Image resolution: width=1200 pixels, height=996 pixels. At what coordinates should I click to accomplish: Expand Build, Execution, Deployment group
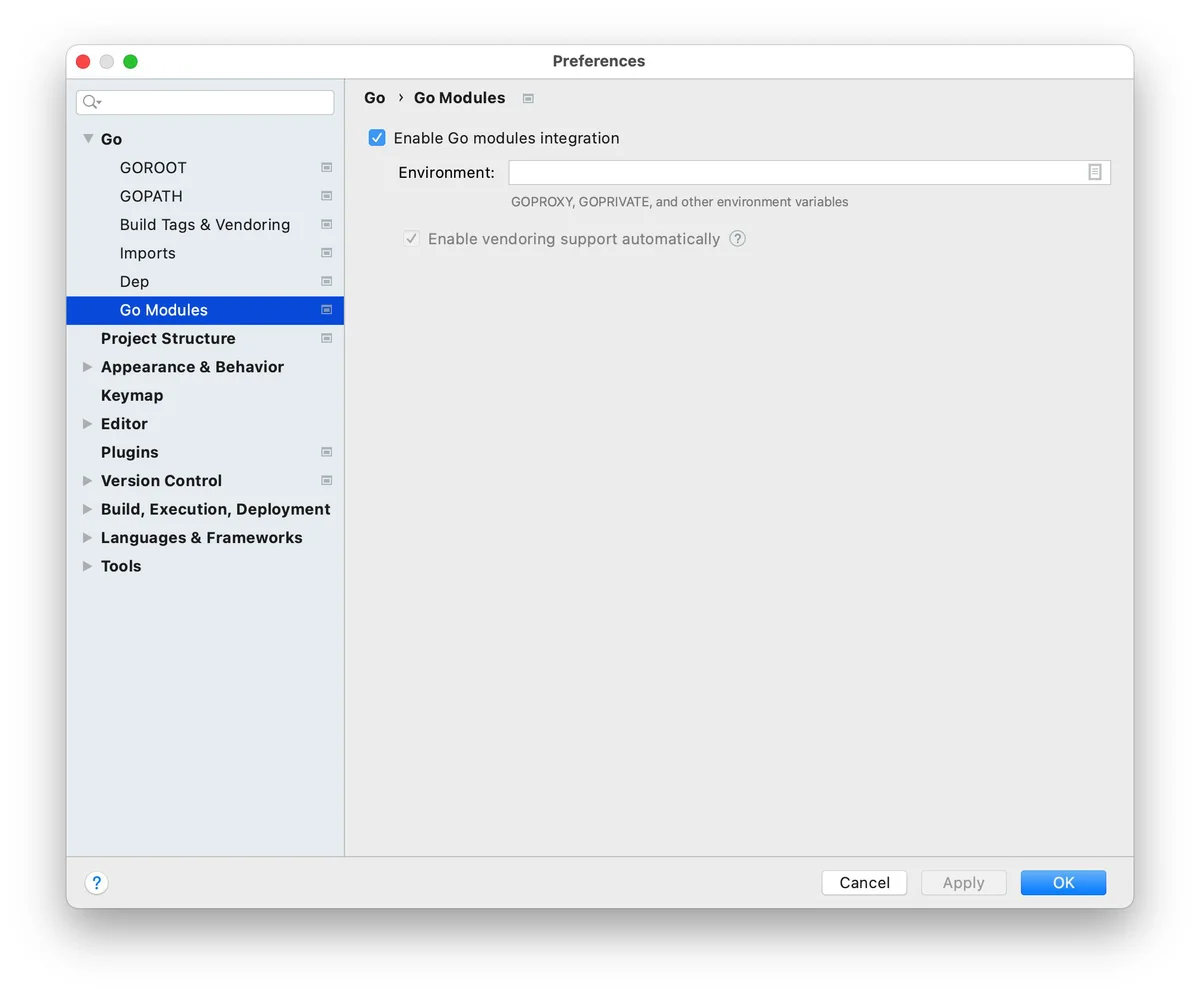88,509
